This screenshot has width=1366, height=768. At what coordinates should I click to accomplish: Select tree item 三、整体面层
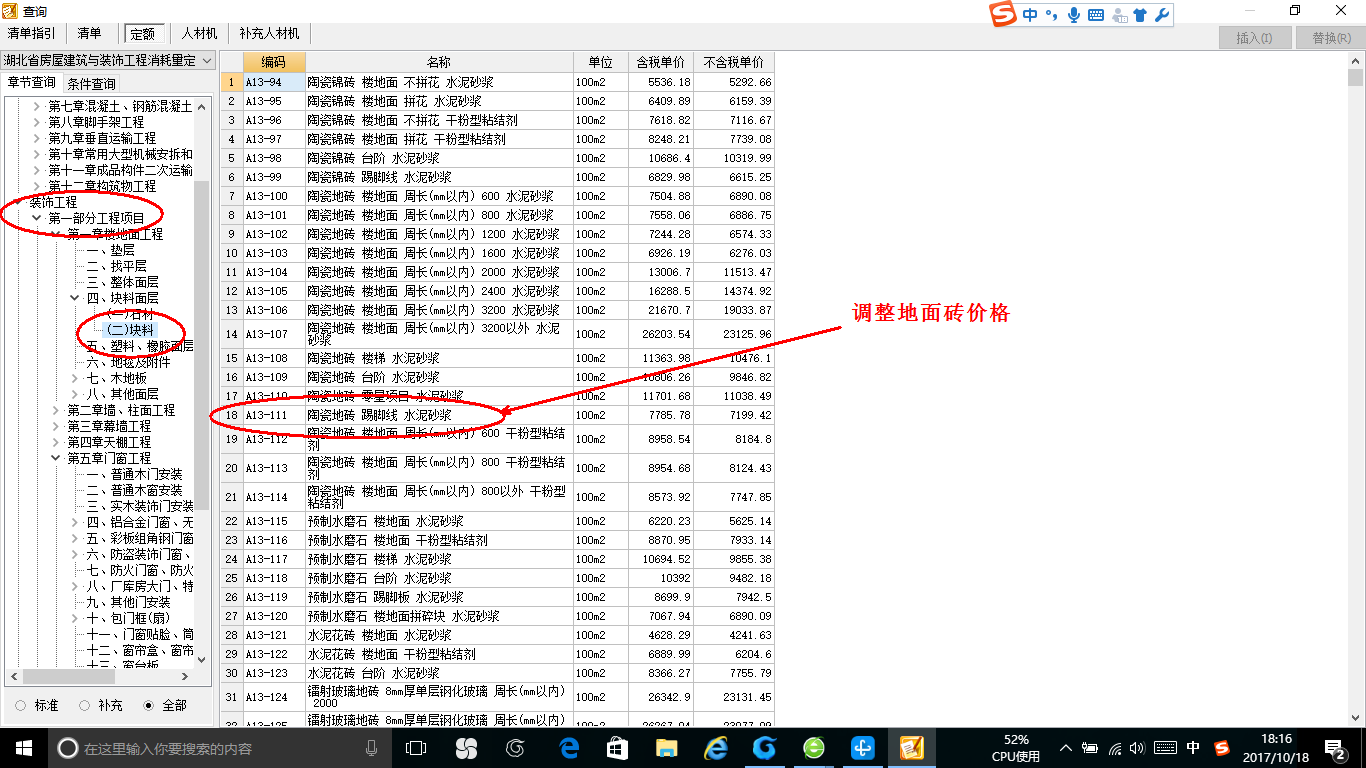(x=122, y=282)
